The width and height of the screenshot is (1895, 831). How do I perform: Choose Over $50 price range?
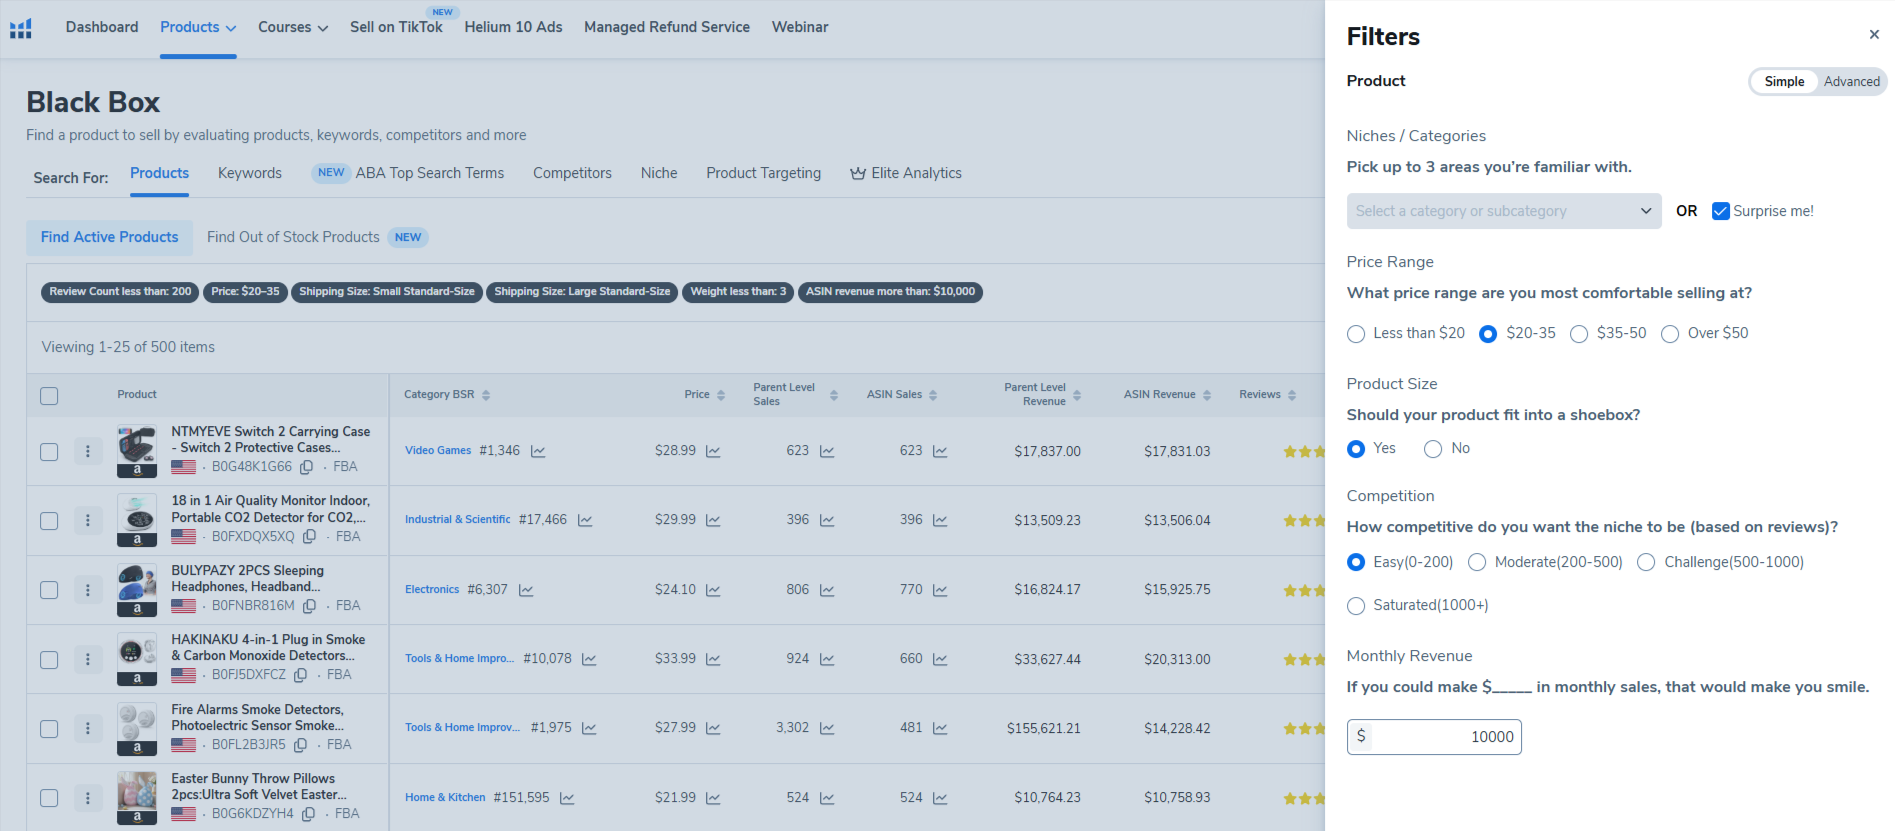point(1670,334)
